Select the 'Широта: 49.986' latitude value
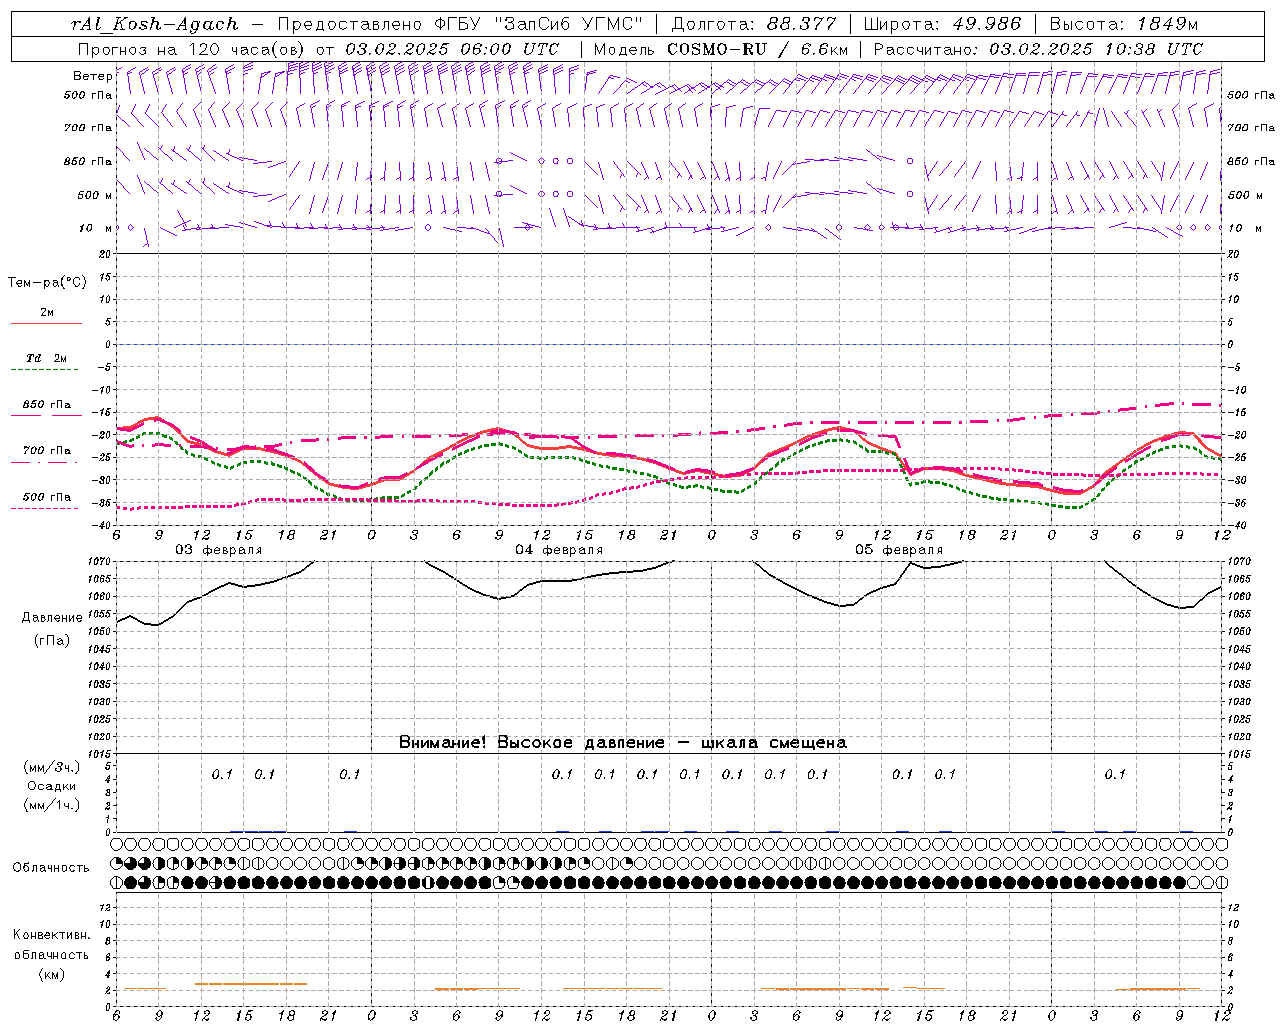 pyautogui.click(x=942, y=24)
